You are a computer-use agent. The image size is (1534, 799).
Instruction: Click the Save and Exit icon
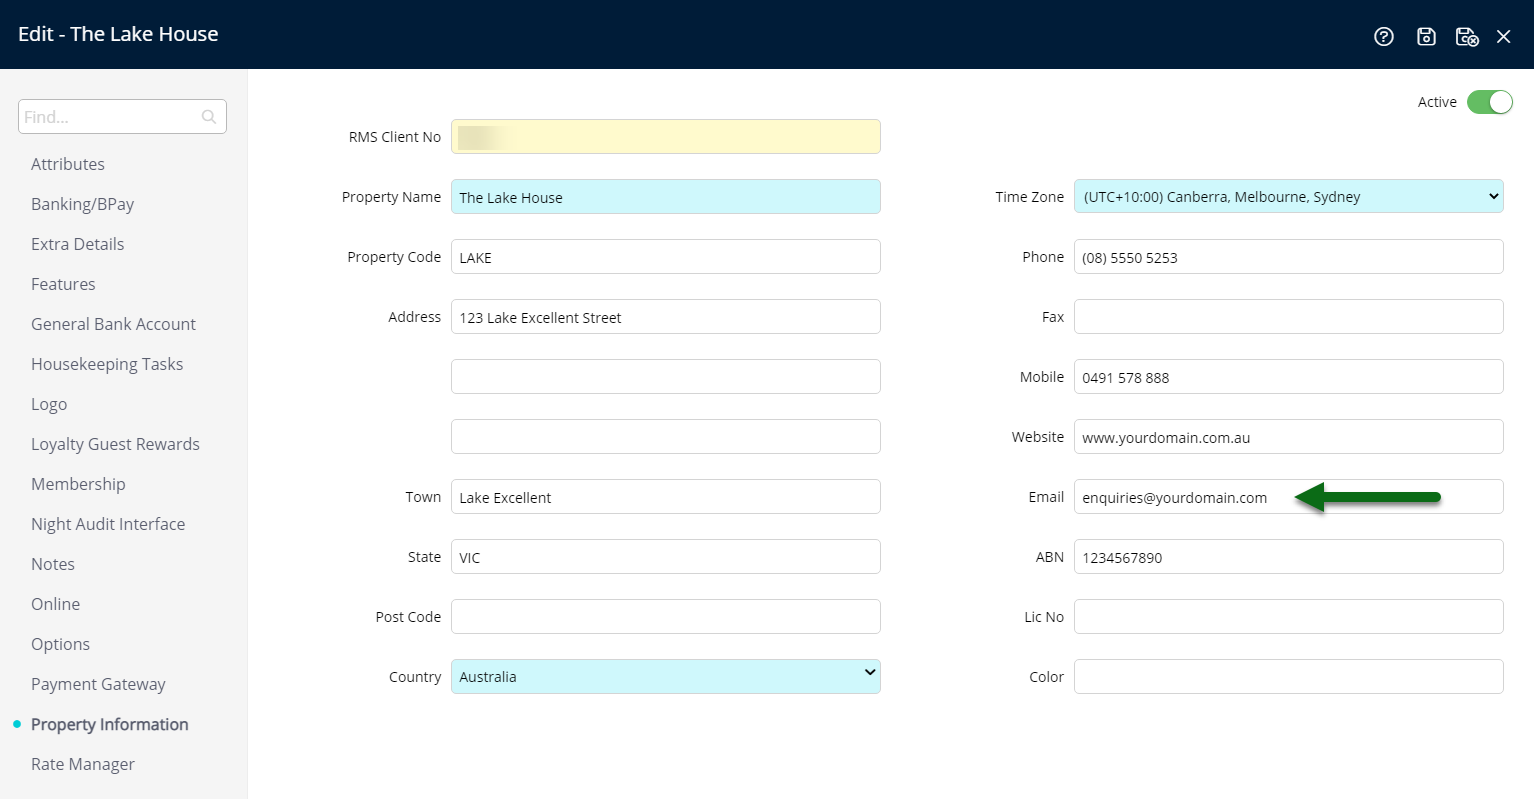pyautogui.click(x=1467, y=37)
